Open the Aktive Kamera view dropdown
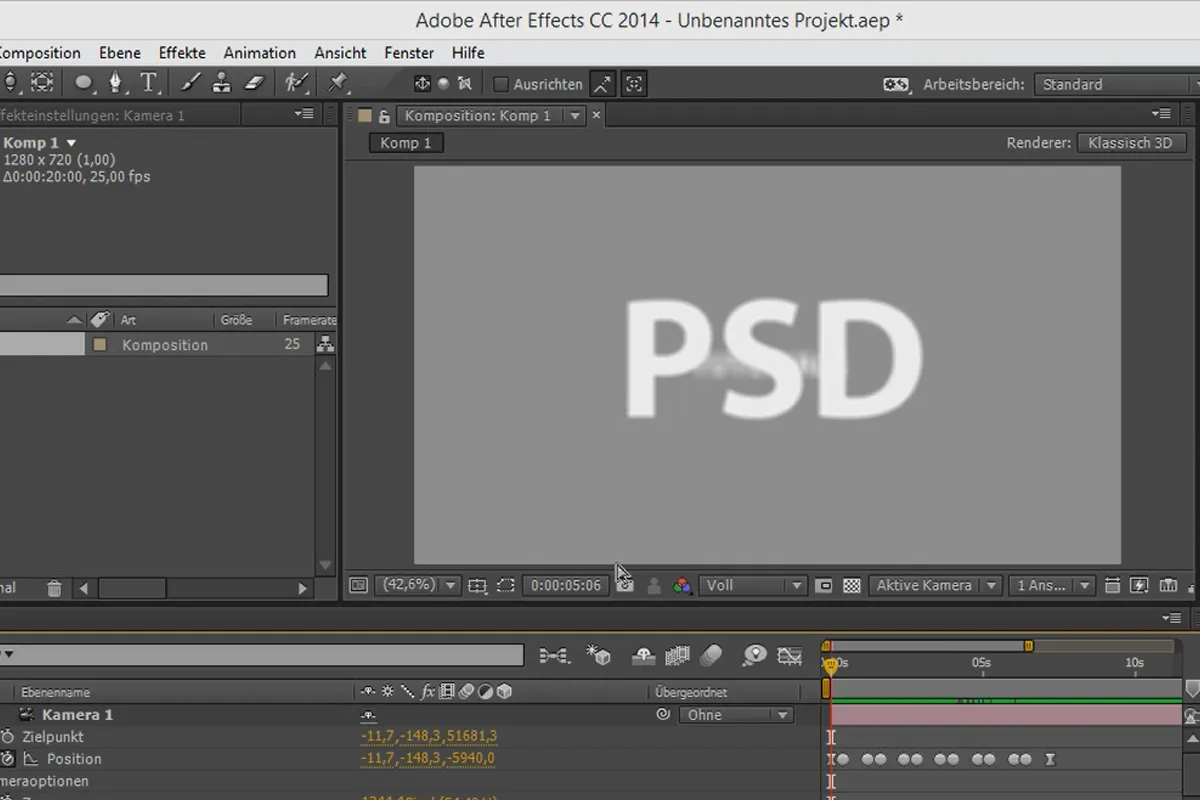Image resolution: width=1200 pixels, height=800 pixels. pos(934,586)
